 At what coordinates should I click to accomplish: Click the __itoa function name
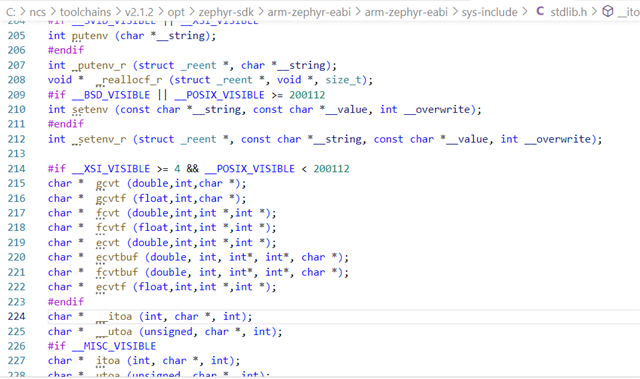[x=114, y=317]
